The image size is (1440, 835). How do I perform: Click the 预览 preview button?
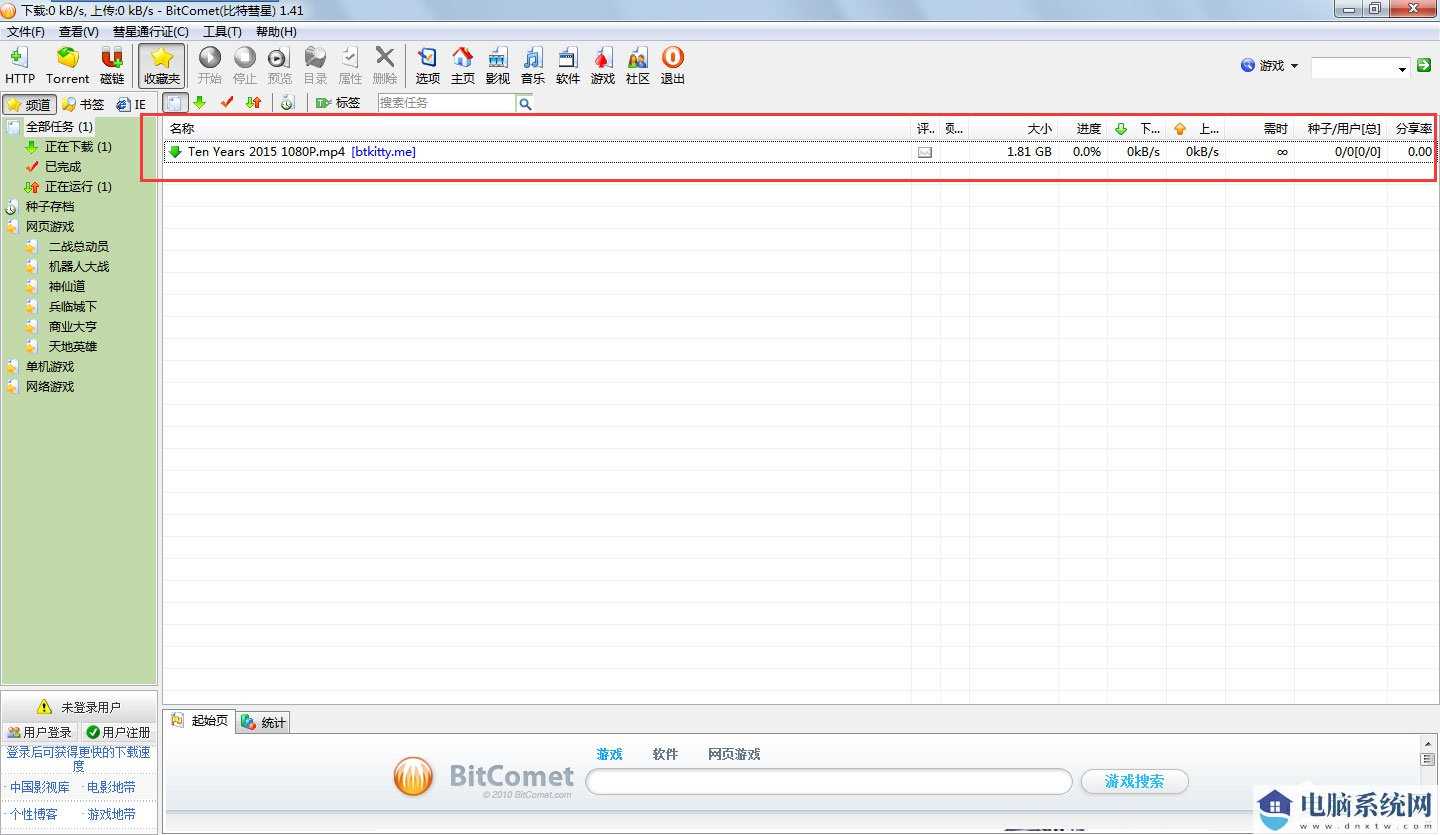tap(280, 65)
